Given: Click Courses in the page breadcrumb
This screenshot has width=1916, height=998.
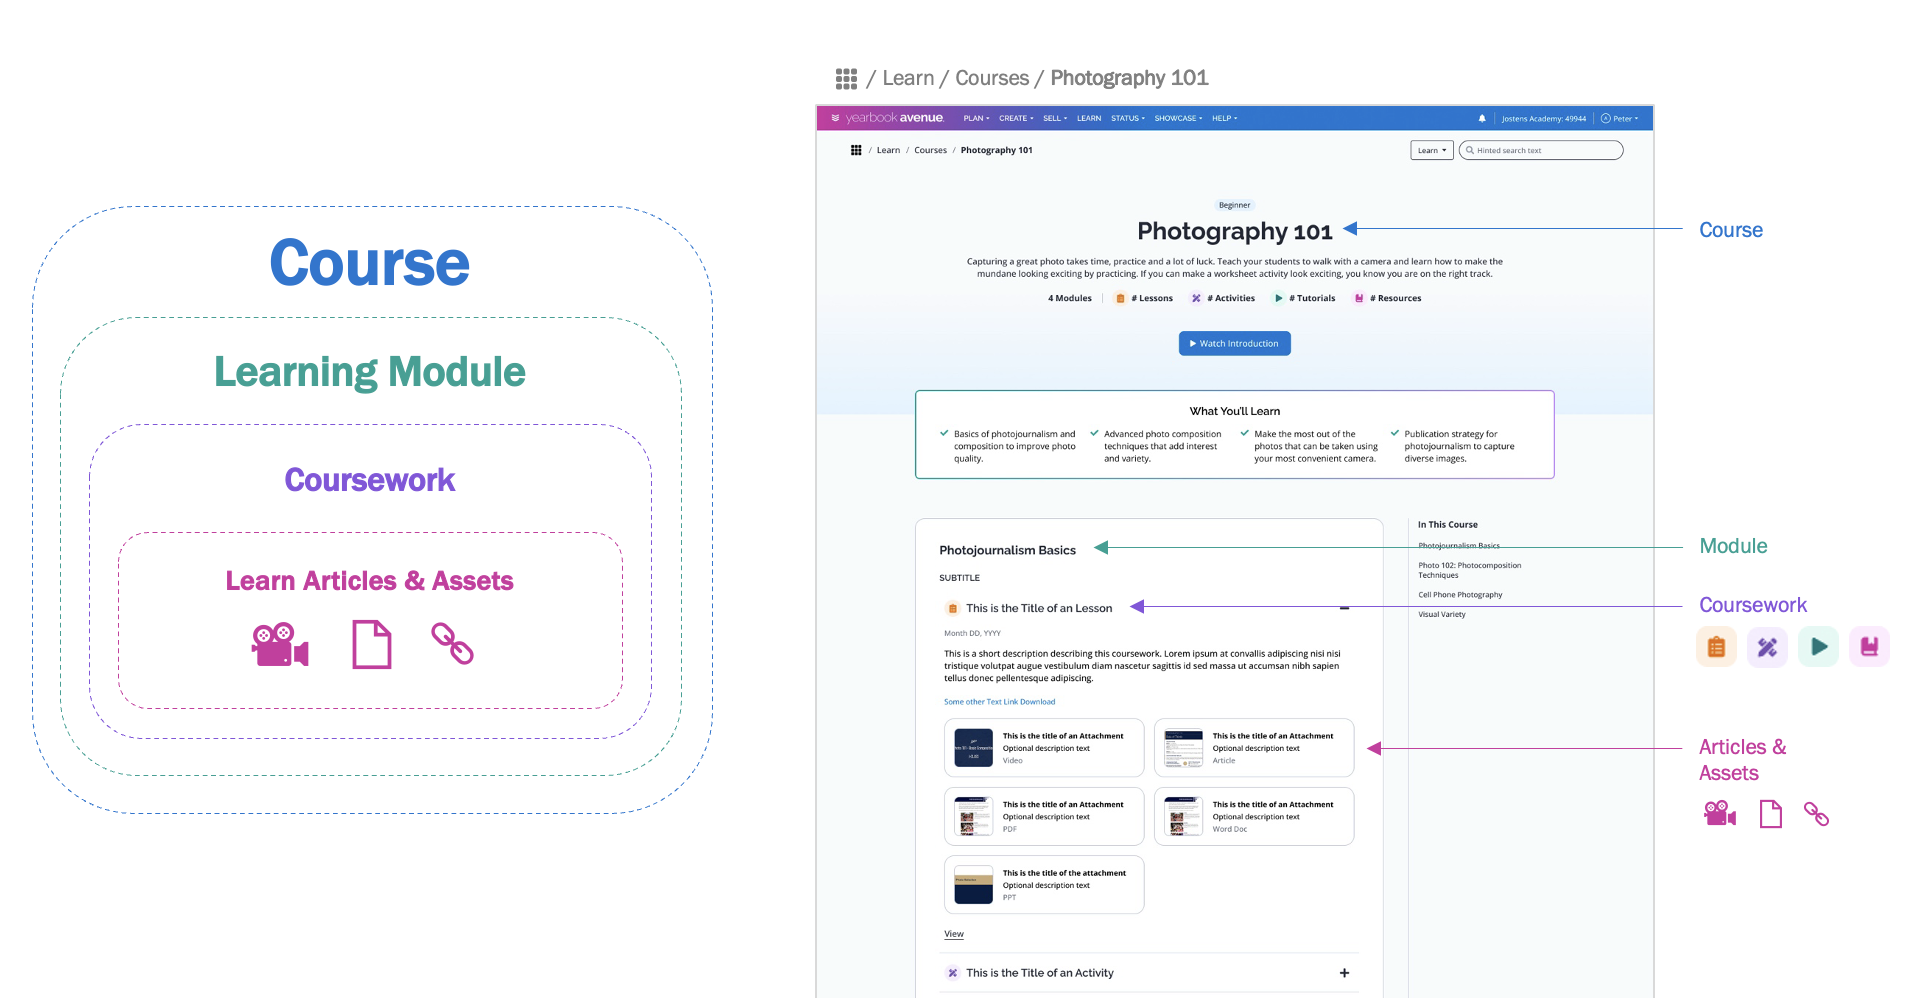Looking at the screenshot, I should tap(930, 150).
